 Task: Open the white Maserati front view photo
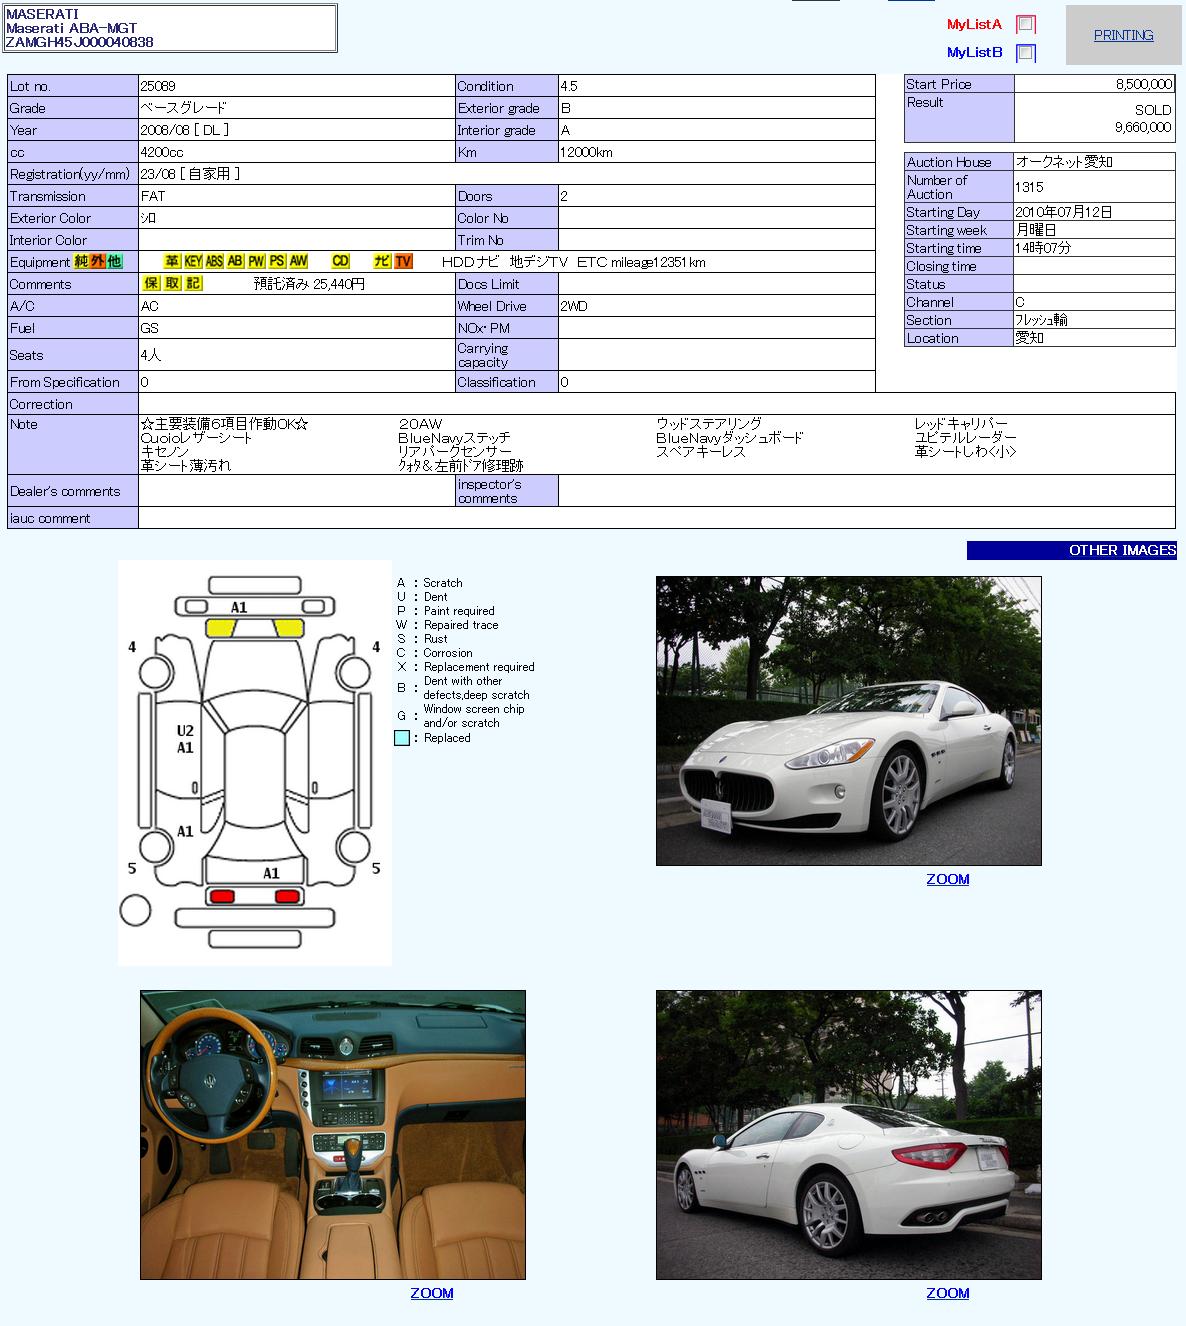tap(848, 720)
